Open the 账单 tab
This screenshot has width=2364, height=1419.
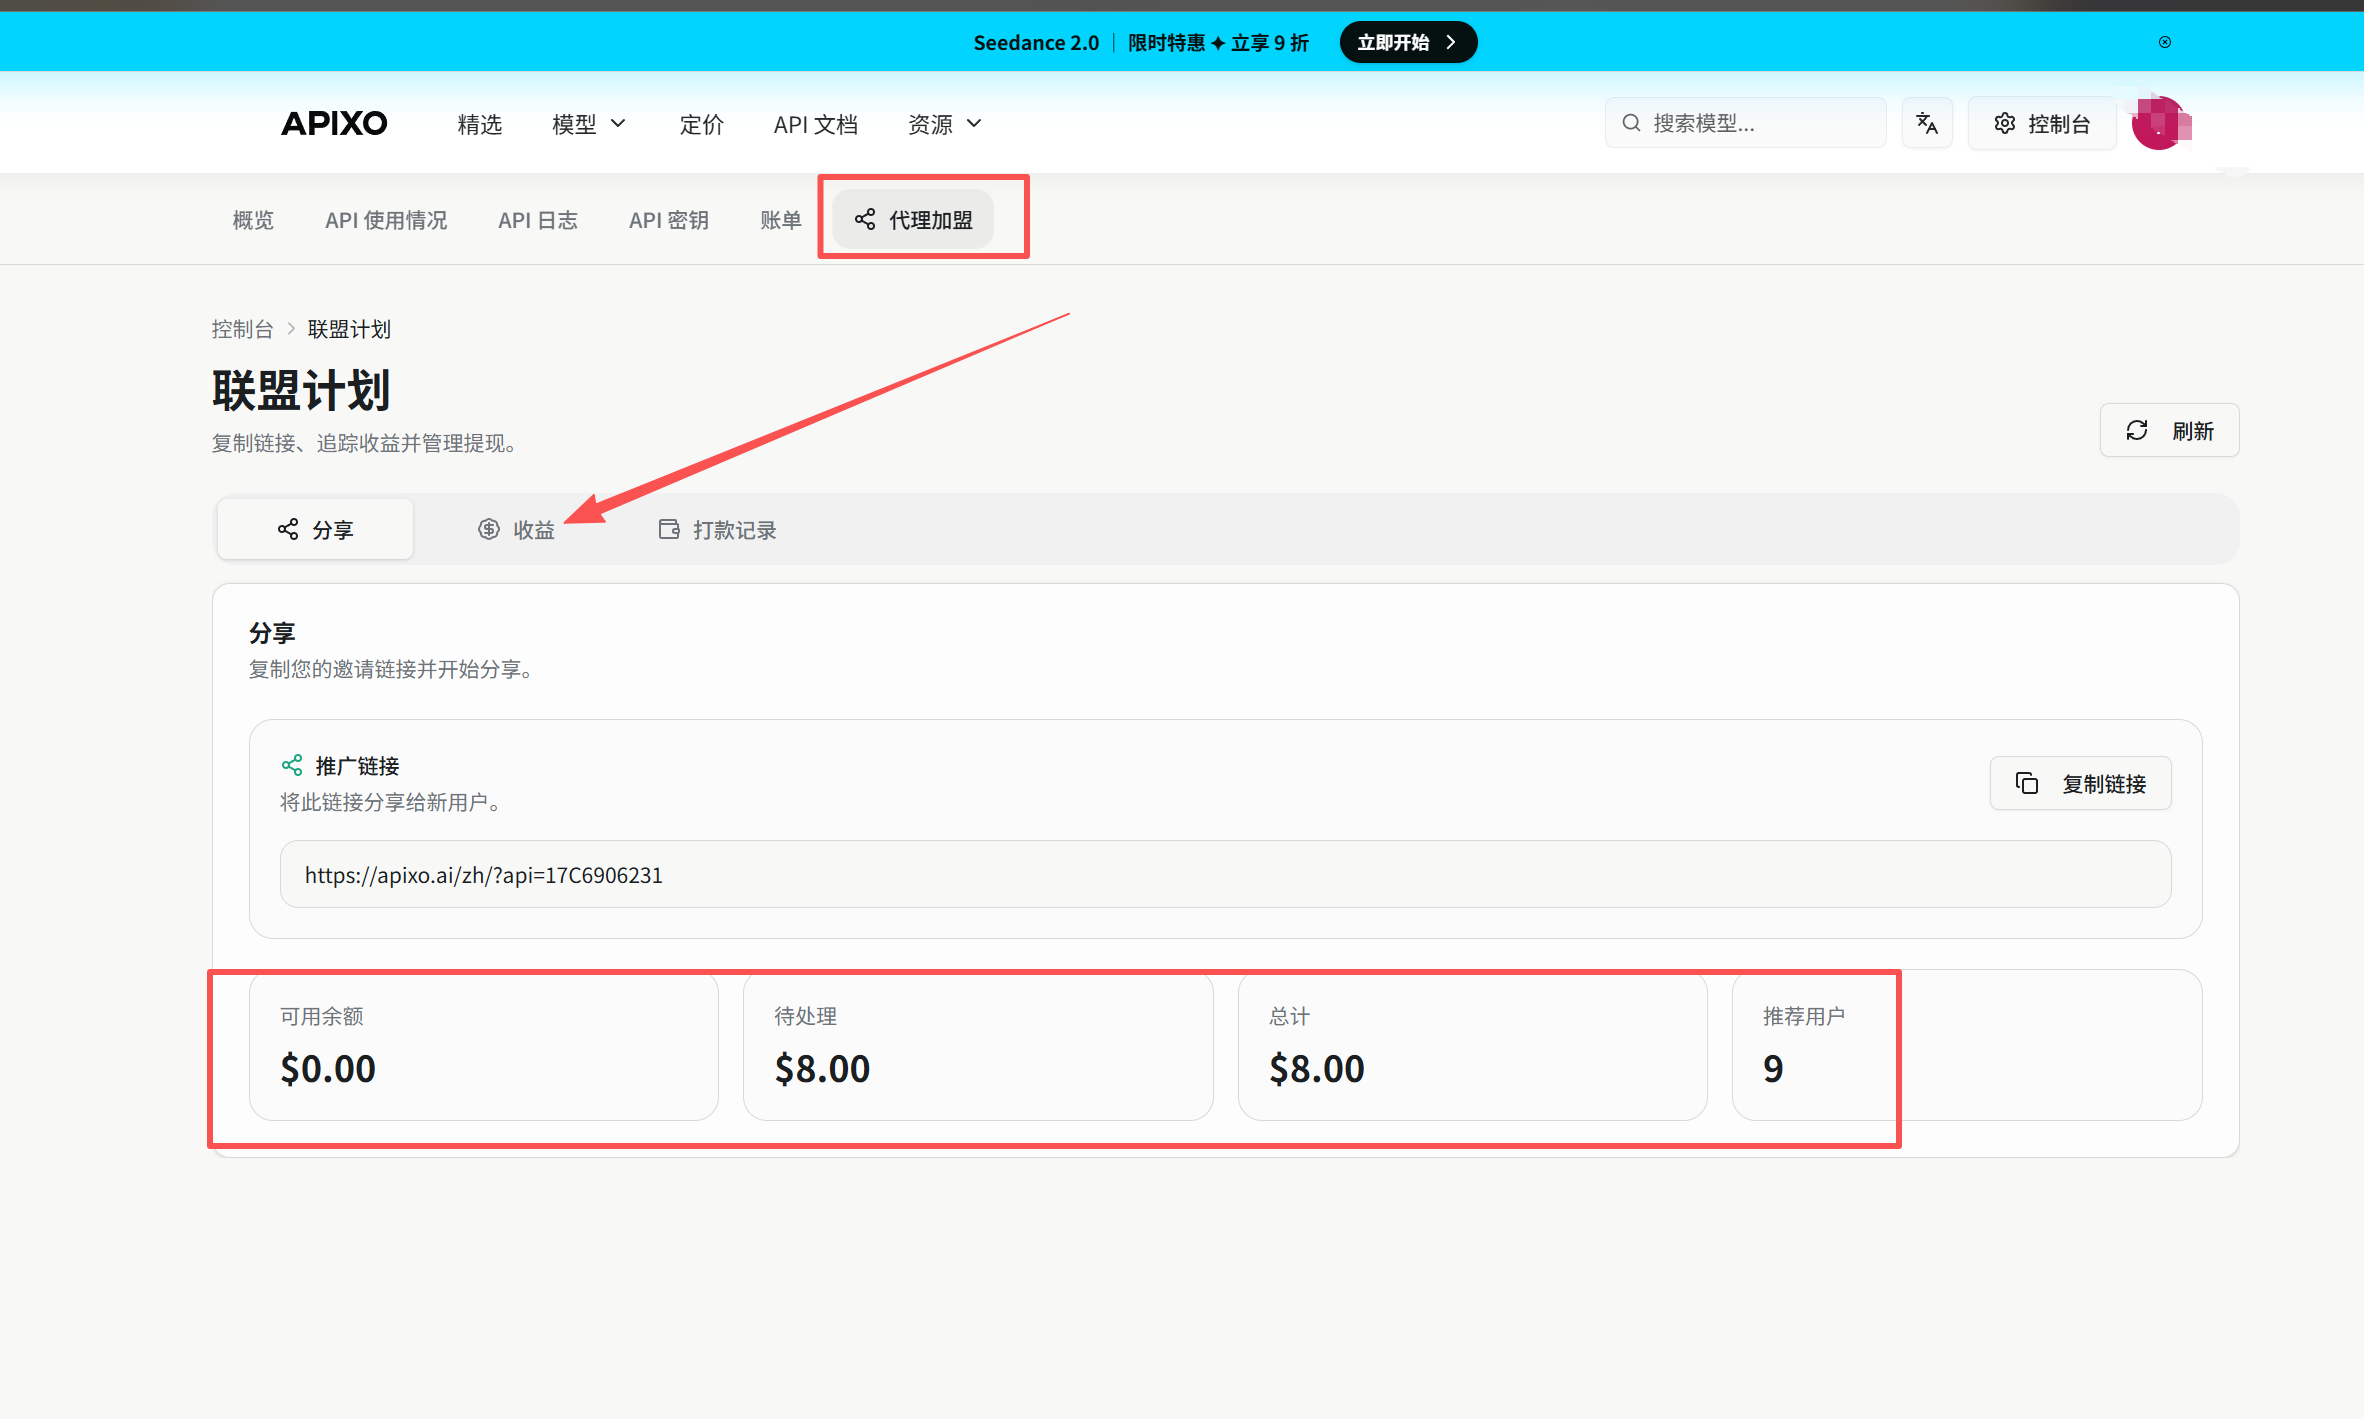coord(781,220)
